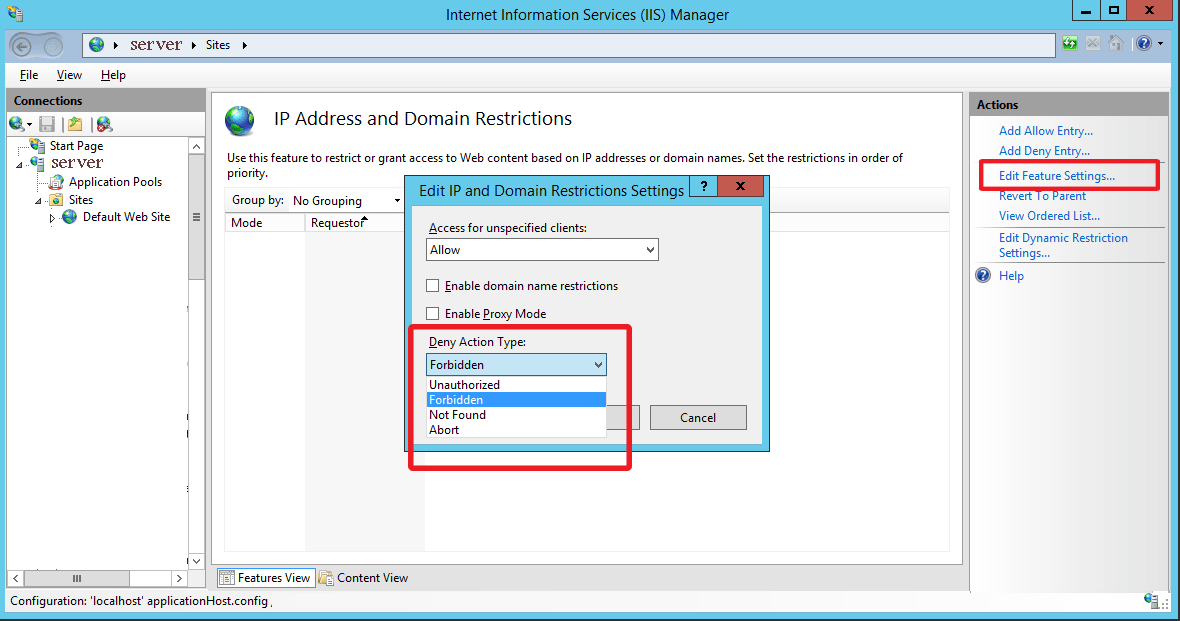This screenshot has height=621, width=1180.
Task: Select Not Found in the Deny Action list
Action: pyautogui.click(x=516, y=415)
